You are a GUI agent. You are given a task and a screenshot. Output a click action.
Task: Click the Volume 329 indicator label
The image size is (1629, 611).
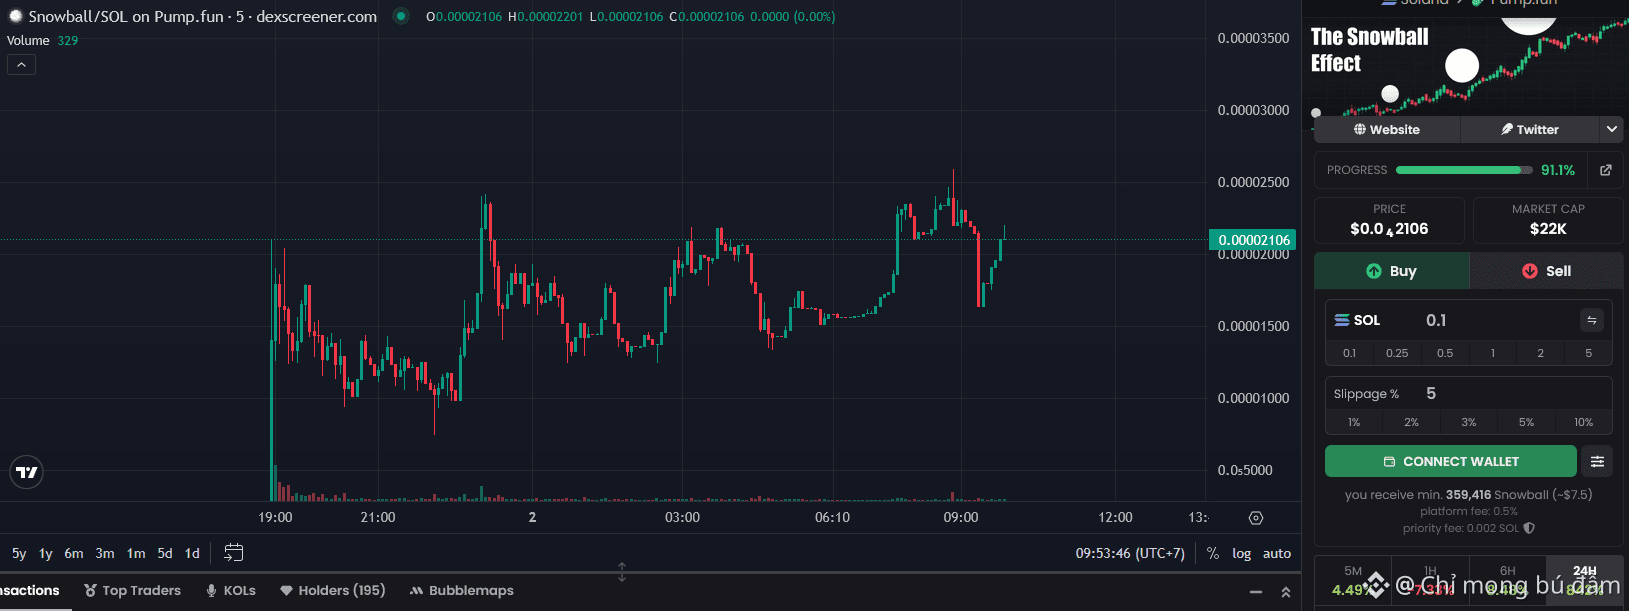point(42,41)
